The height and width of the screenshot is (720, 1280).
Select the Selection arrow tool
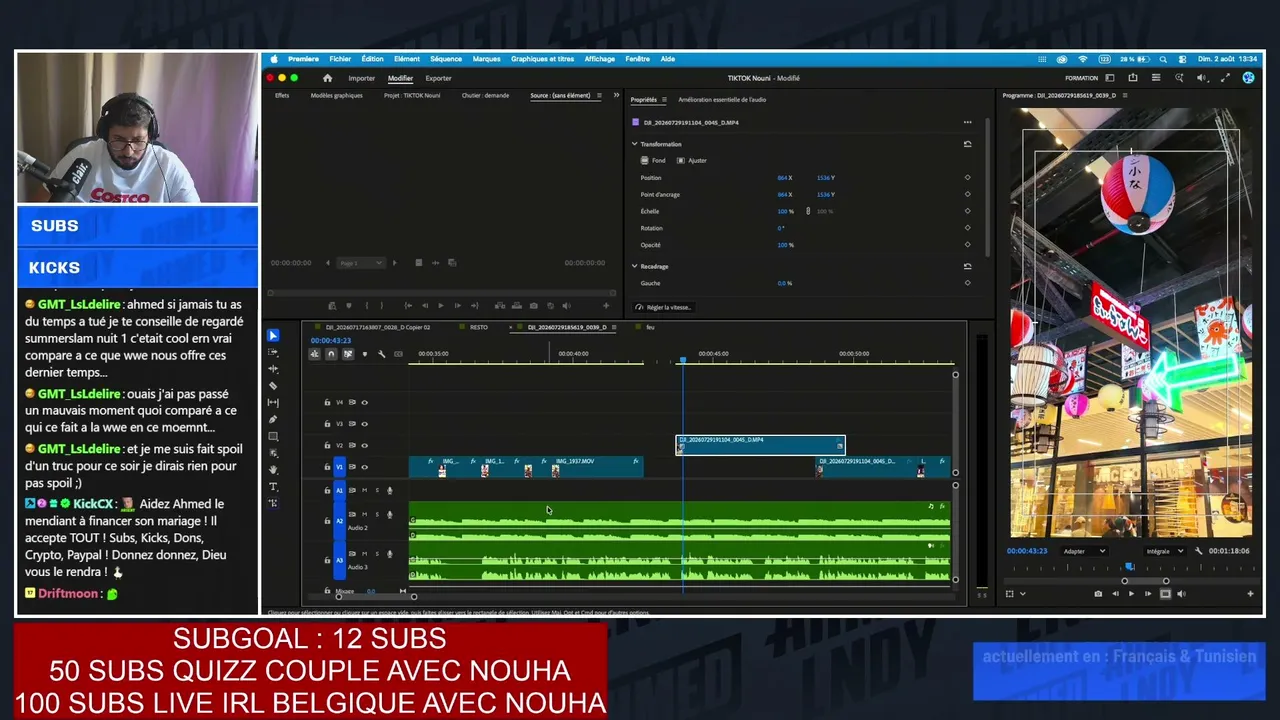point(273,336)
